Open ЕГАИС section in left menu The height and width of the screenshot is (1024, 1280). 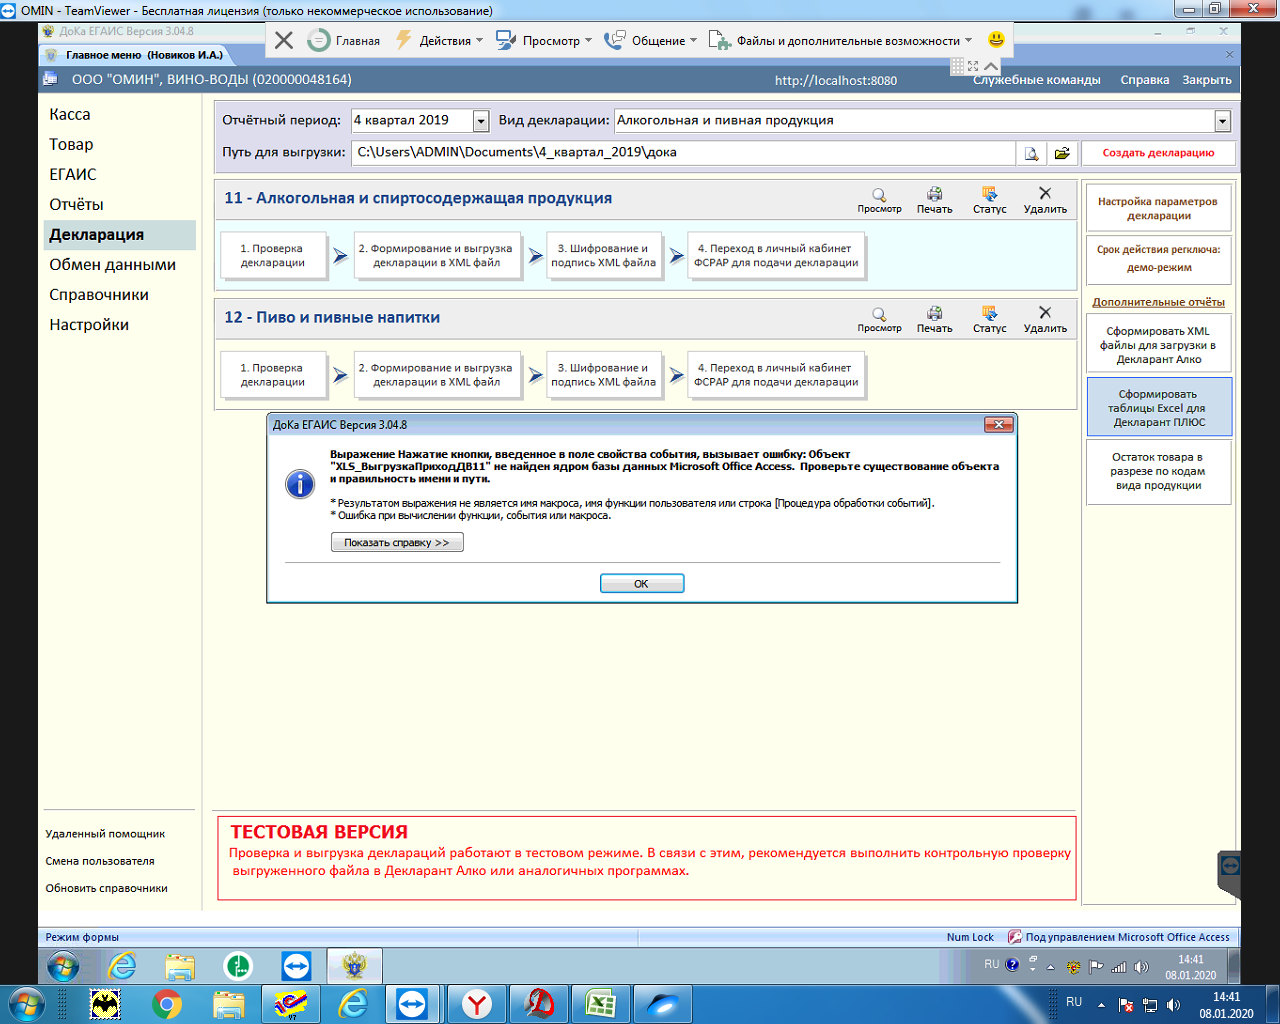[x=73, y=175]
